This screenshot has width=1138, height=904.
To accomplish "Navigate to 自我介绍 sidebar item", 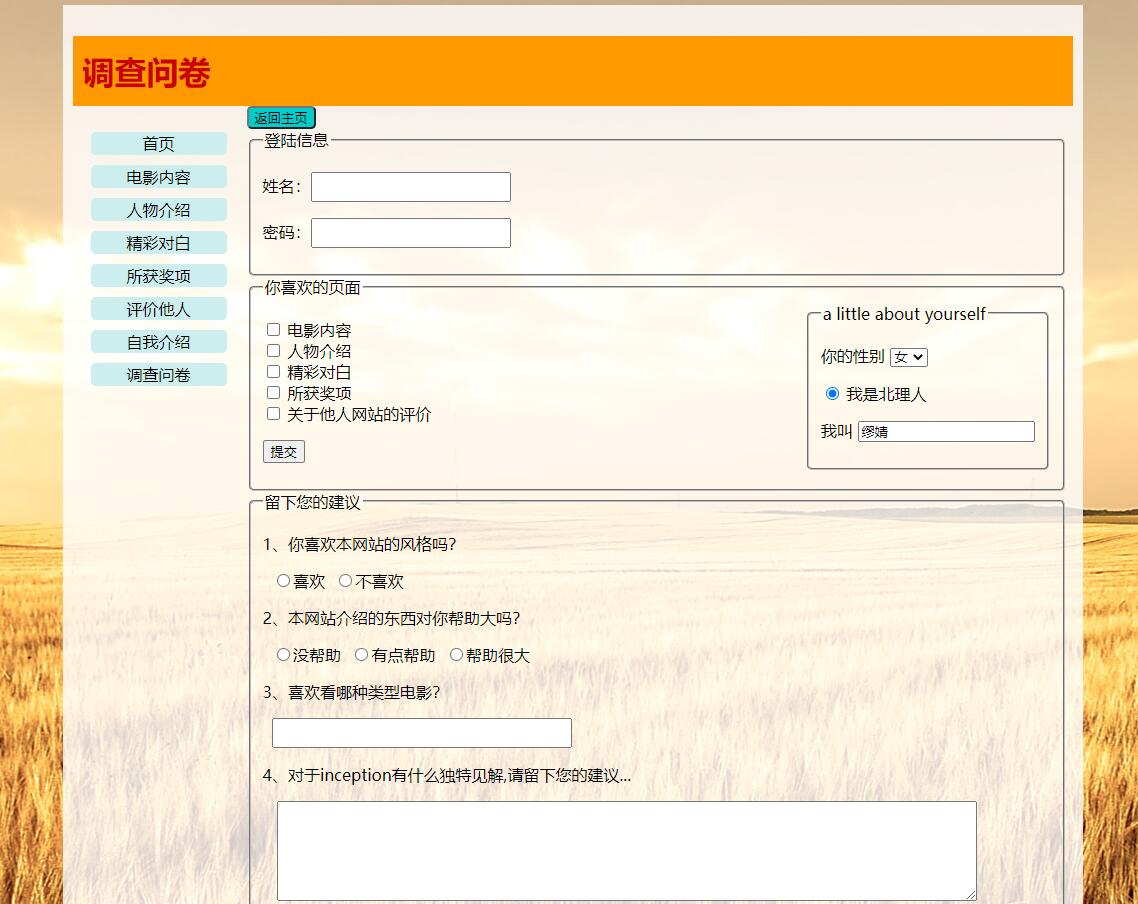I will point(158,342).
